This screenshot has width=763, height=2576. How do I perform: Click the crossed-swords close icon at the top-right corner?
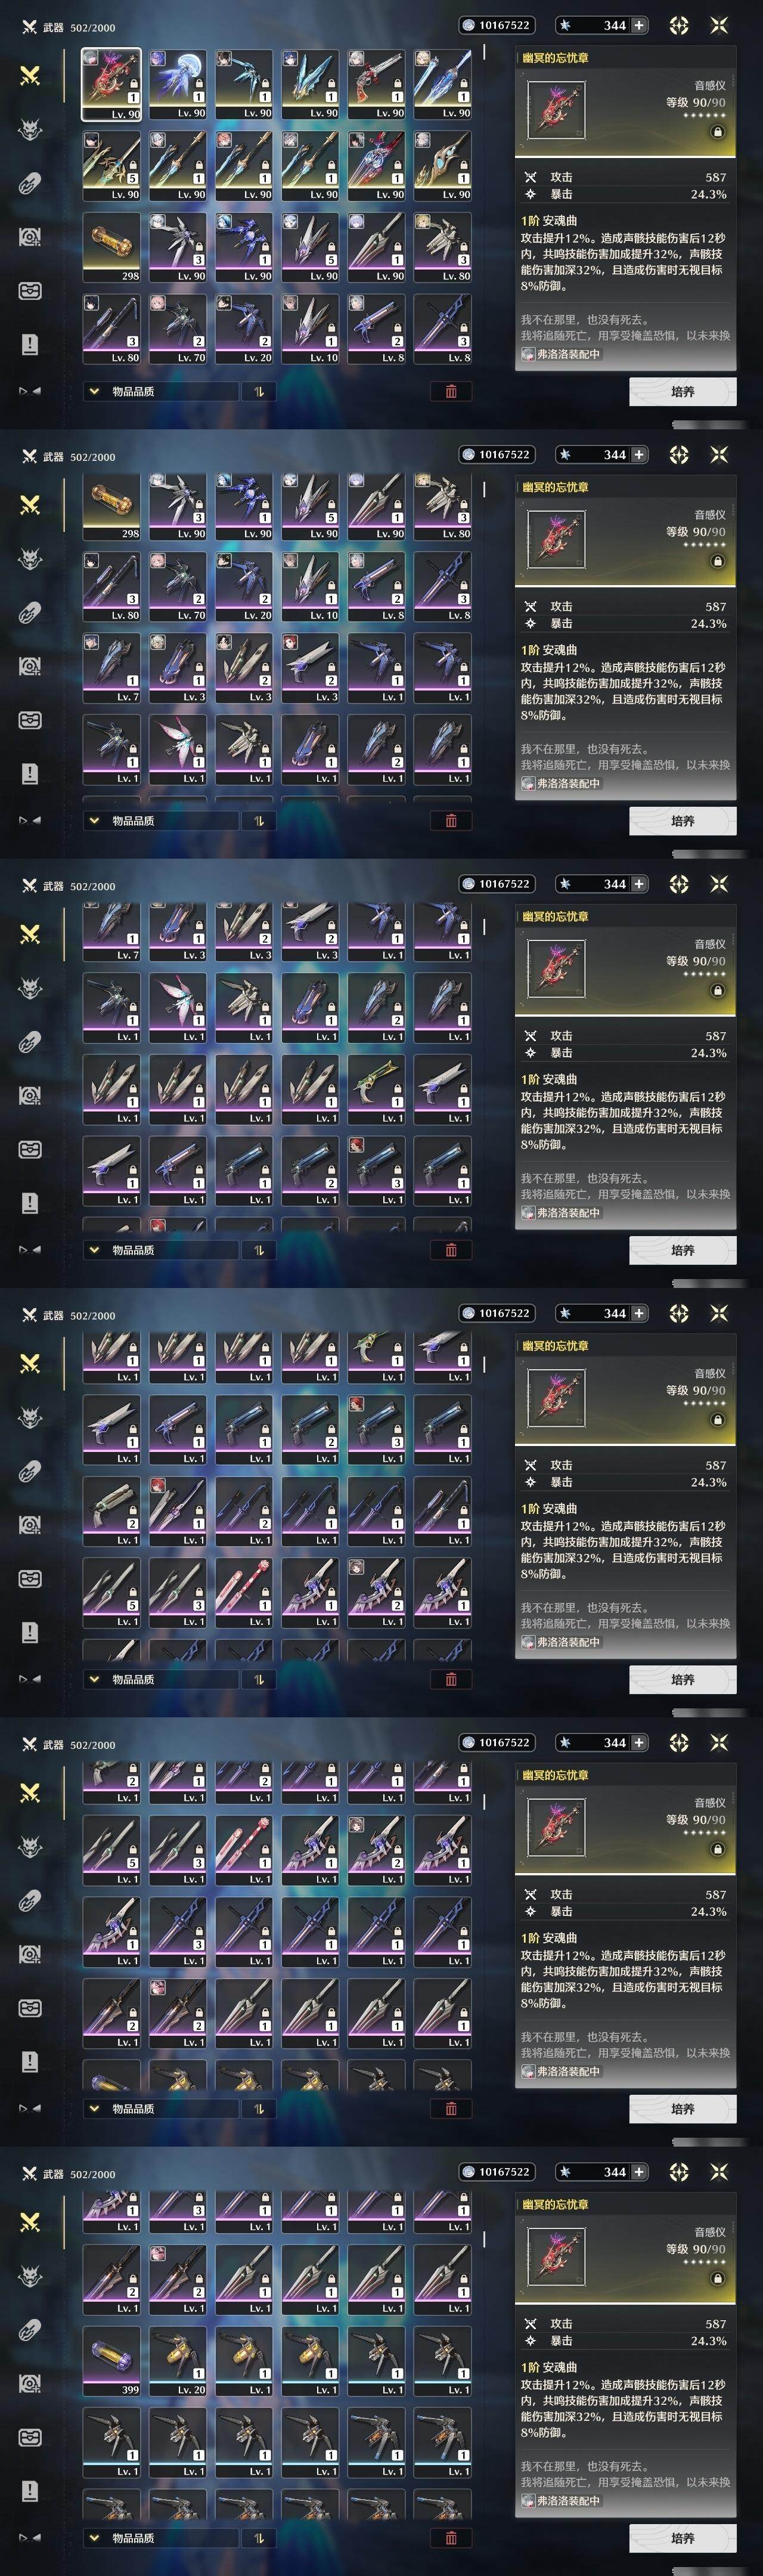point(719,25)
